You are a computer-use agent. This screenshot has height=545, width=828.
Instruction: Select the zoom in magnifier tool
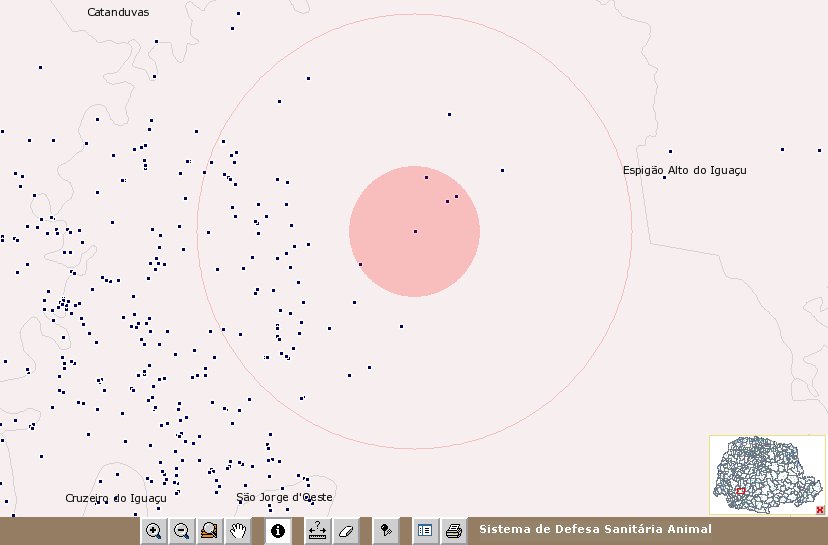(154, 531)
